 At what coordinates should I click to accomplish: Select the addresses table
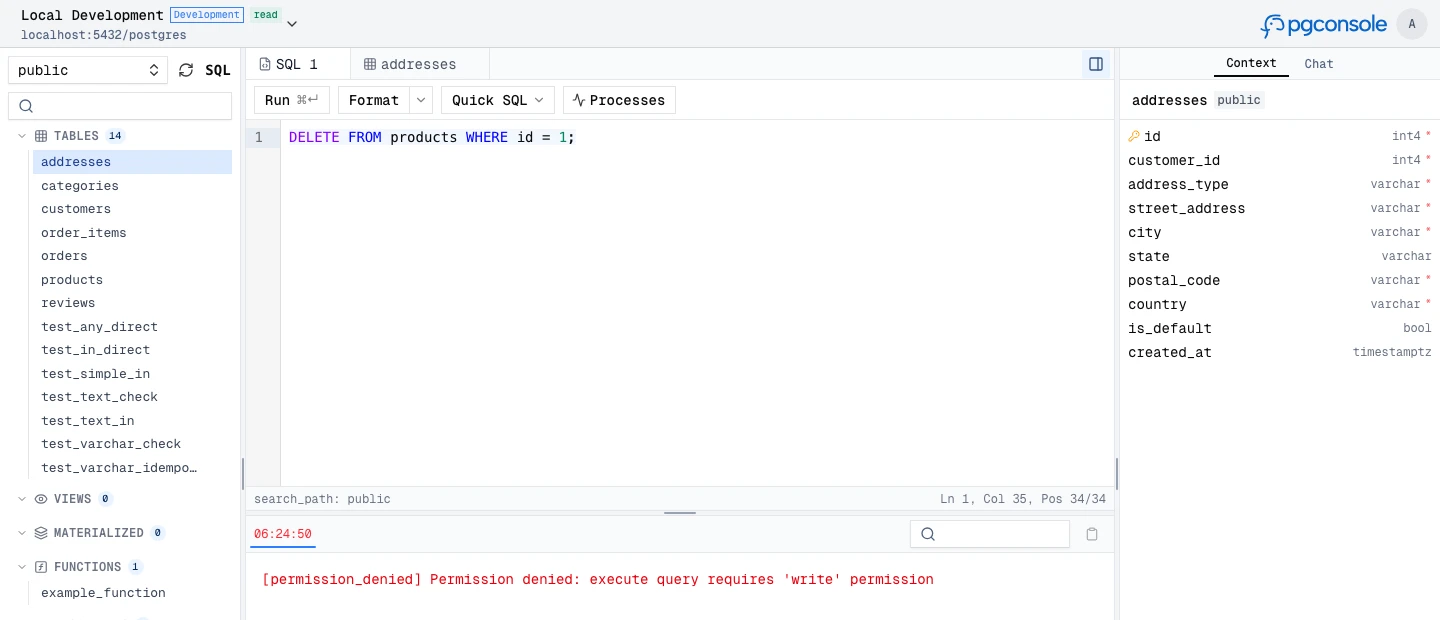[132, 162]
